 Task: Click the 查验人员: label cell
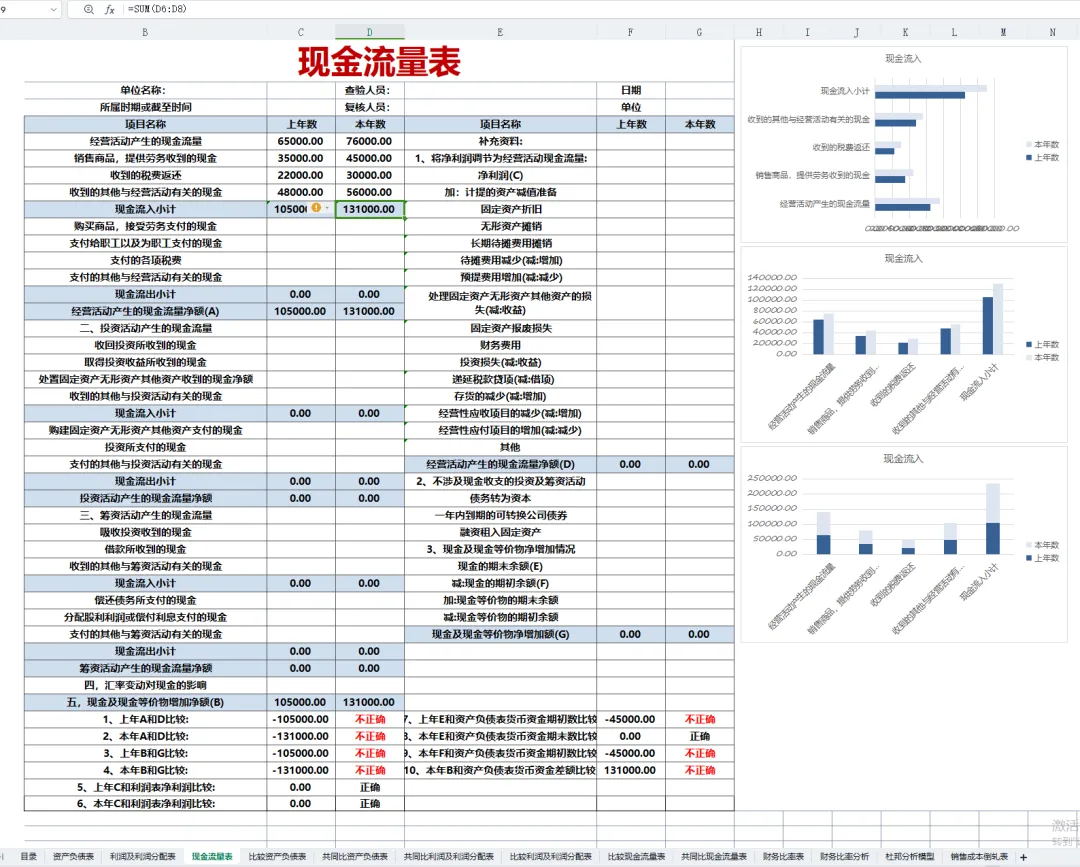point(370,90)
